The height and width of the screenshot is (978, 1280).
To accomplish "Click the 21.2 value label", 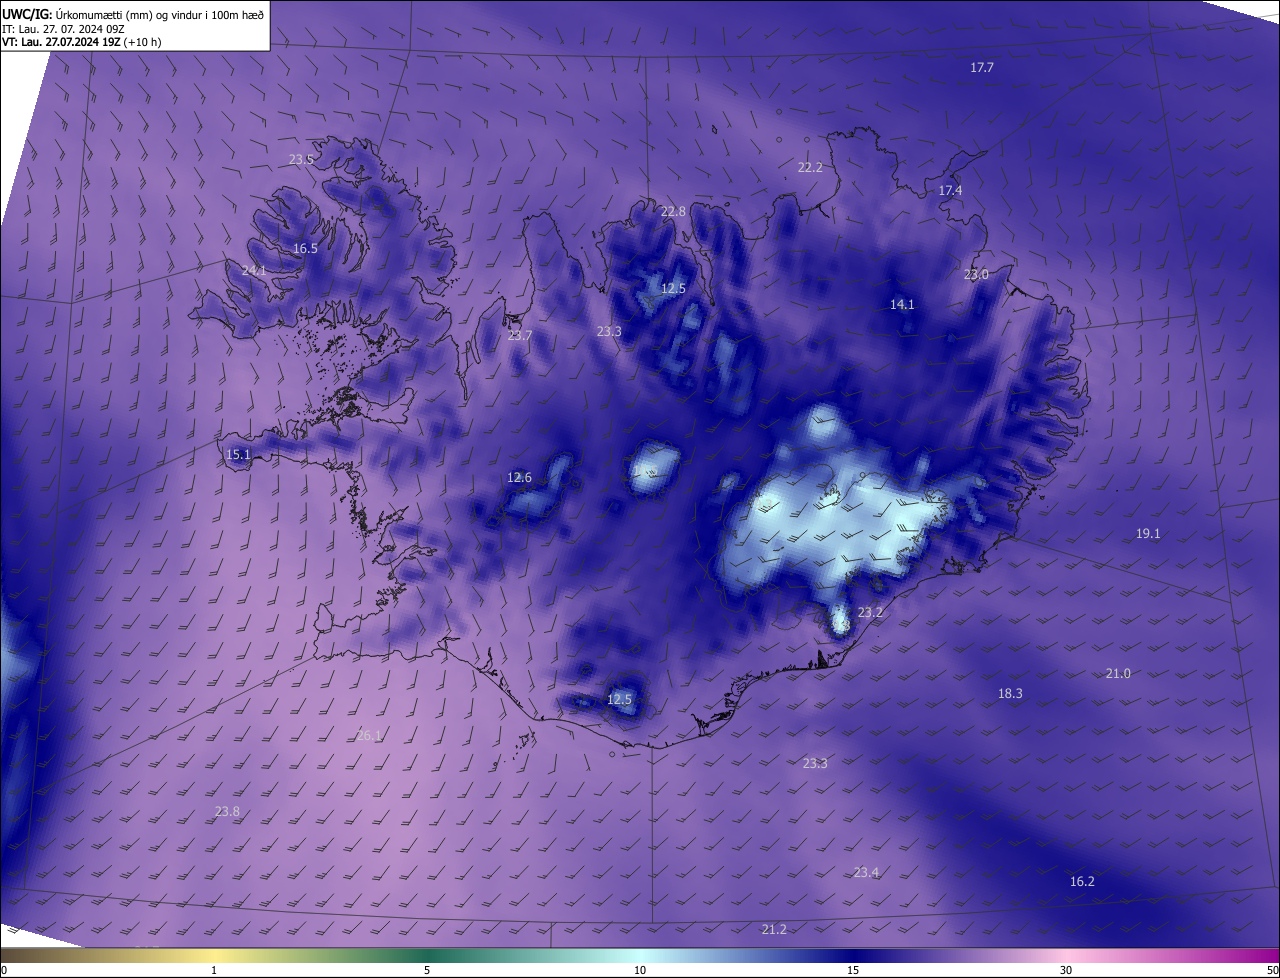I will pos(774,930).
